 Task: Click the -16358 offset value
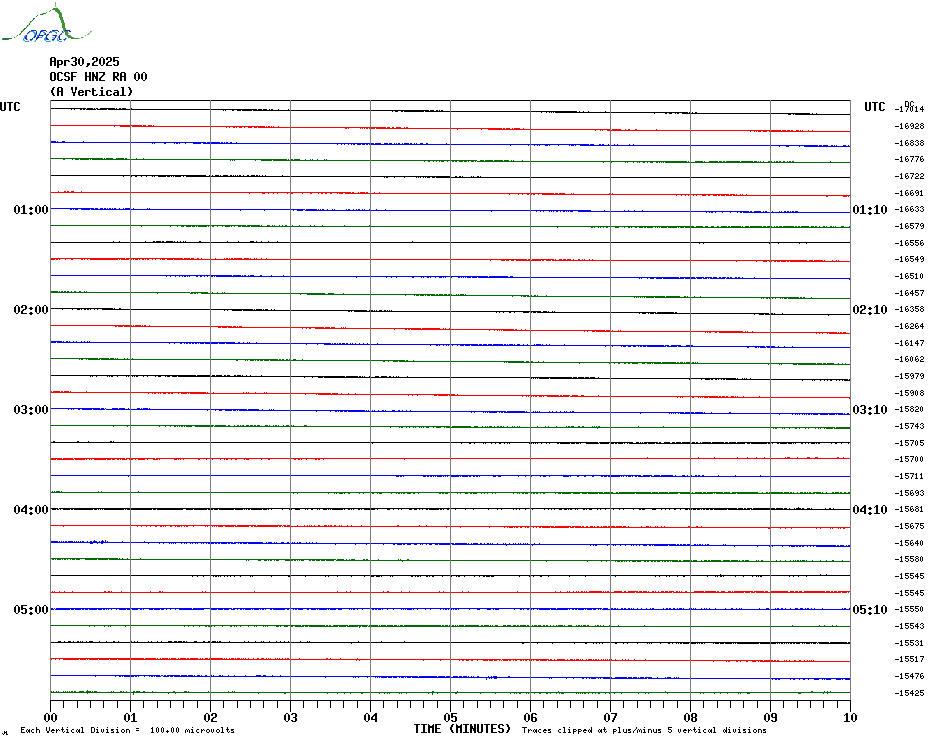point(909,310)
